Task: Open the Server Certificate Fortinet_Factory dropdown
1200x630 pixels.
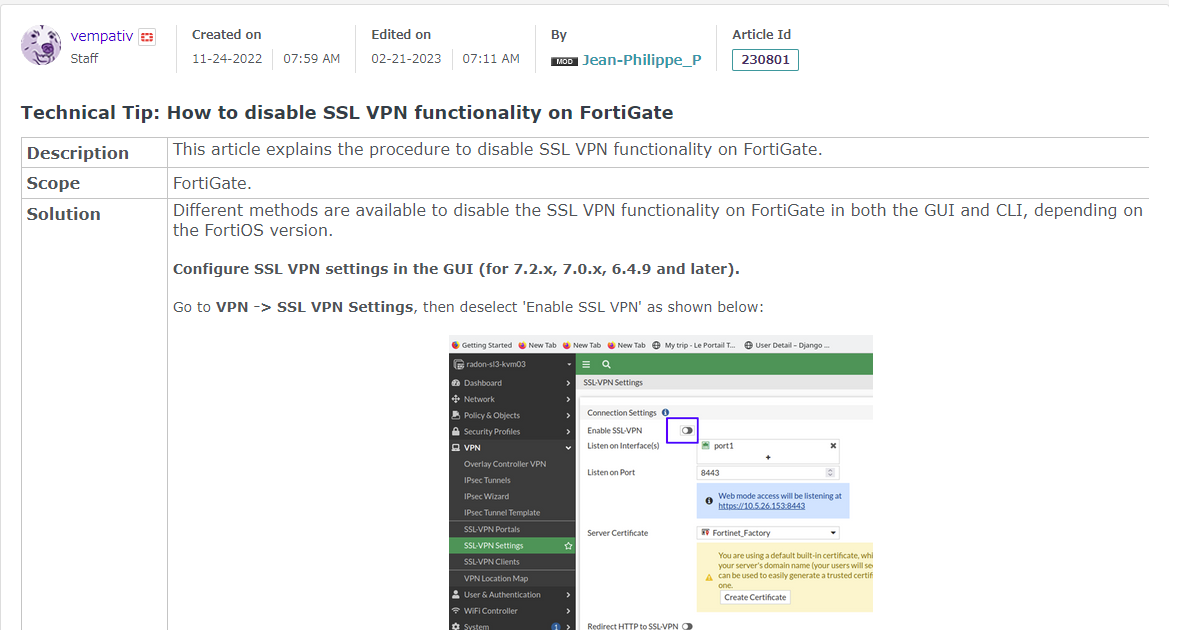Action: pos(768,533)
